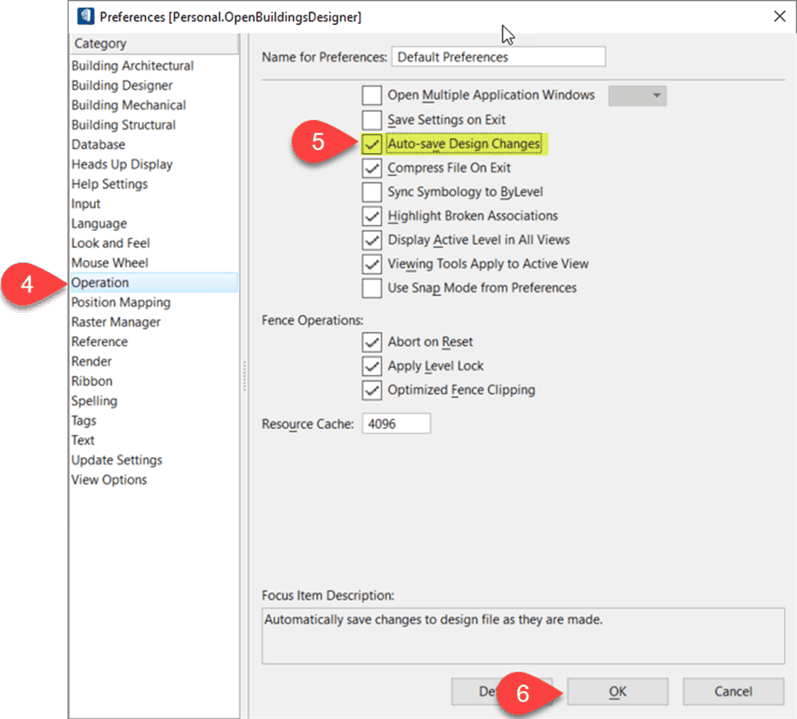Select the Operation category
Image resolution: width=797 pixels, height=719 pixels.
[x=154, y=283]
